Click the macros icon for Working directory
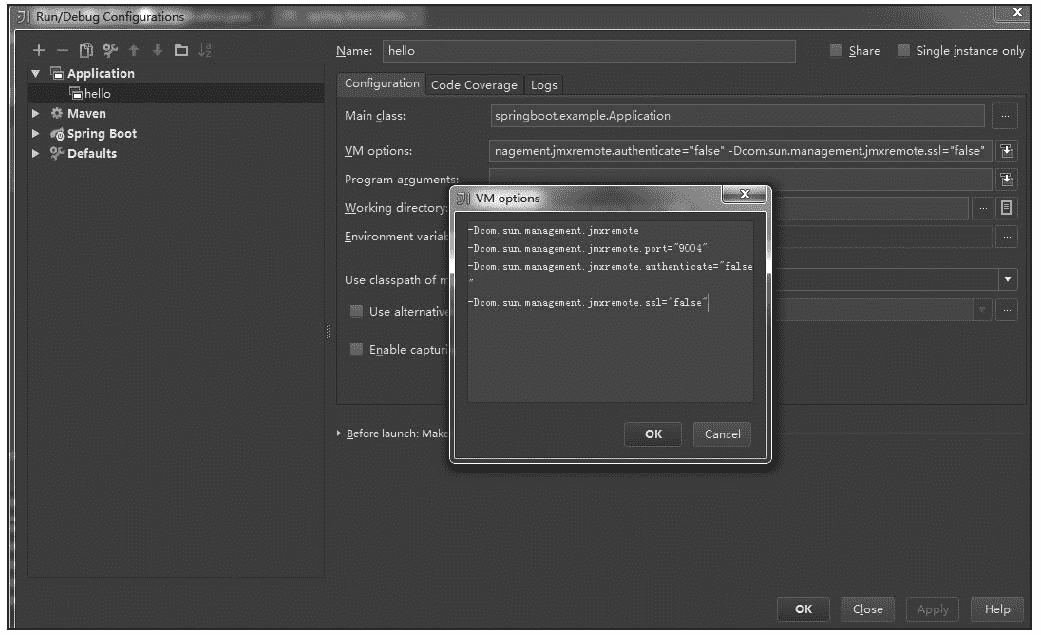Viewport: 1041px width, 635px height. pos(1007,208)
